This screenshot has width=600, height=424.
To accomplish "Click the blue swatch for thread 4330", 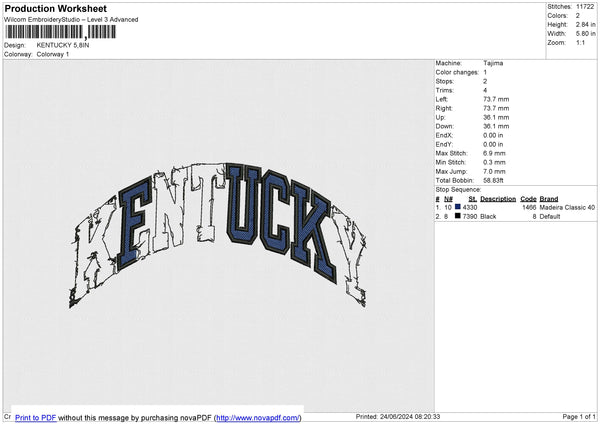I will pyautogui.click(x=458, y=207).
